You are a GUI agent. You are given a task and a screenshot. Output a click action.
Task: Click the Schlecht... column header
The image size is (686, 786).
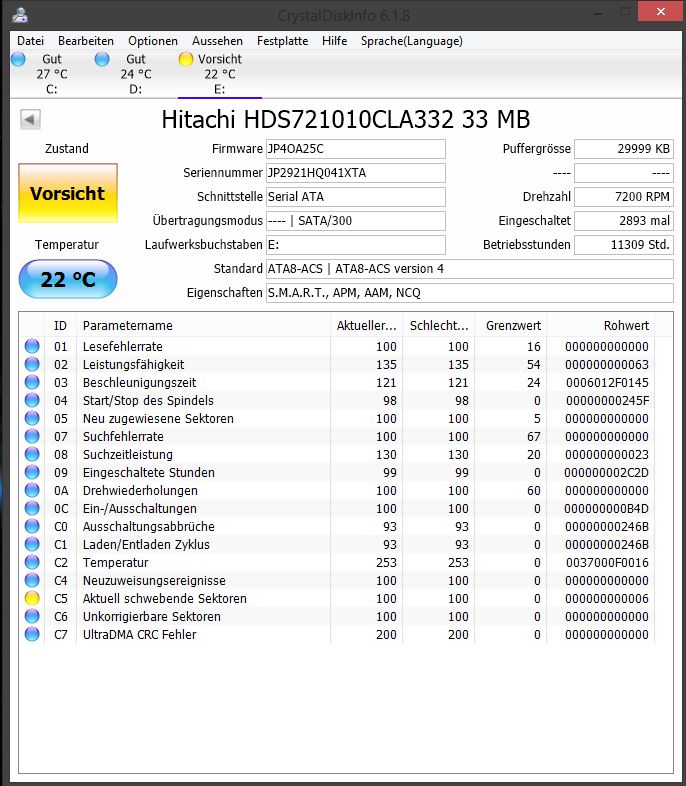tap(438, 326)
